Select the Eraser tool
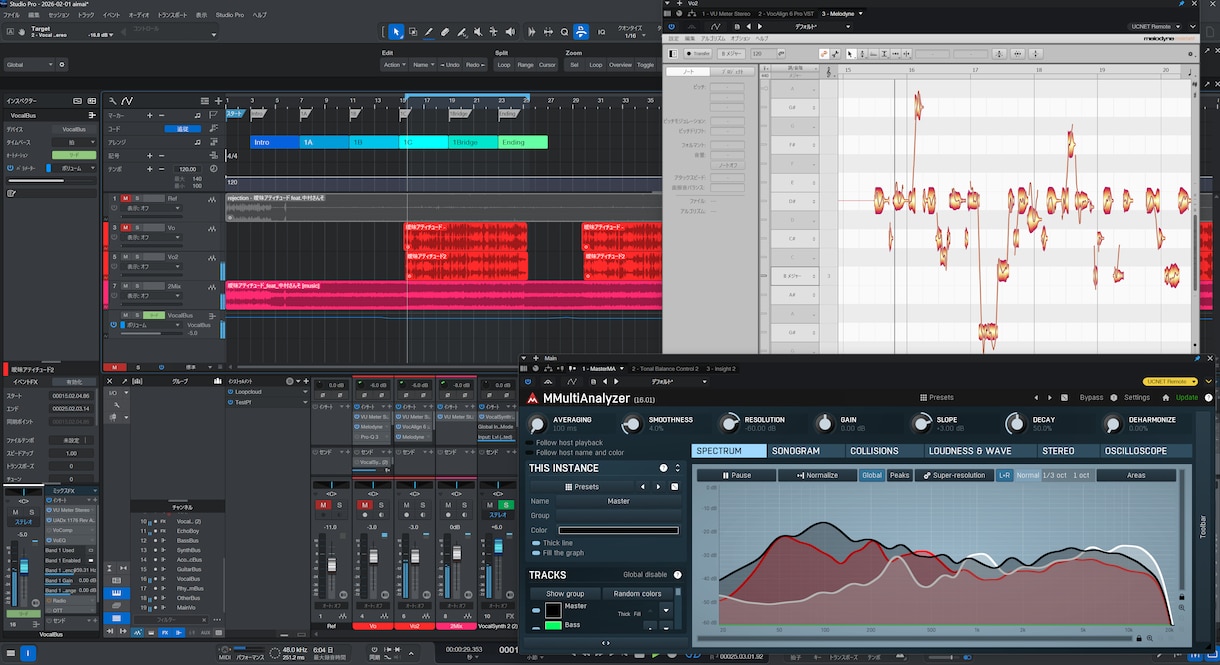 tap(445, 32)
